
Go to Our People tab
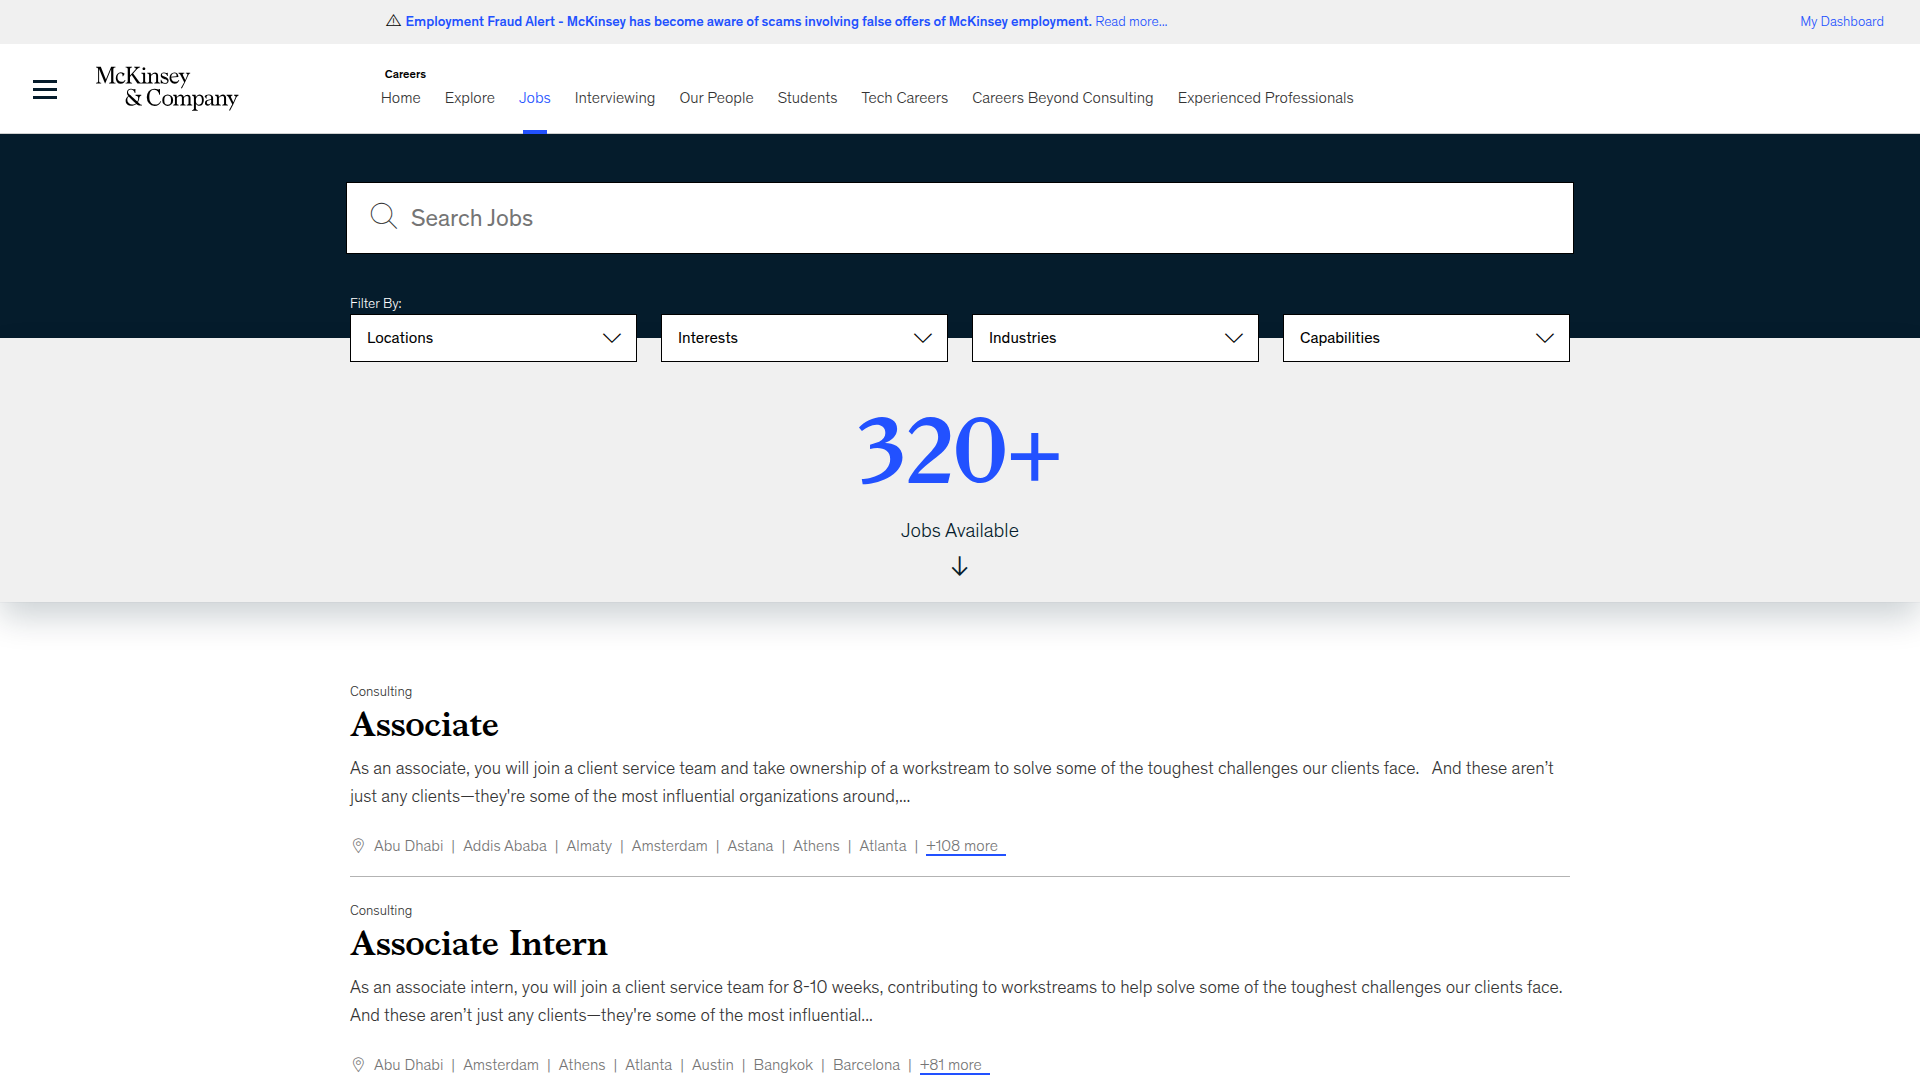point(716,98)
